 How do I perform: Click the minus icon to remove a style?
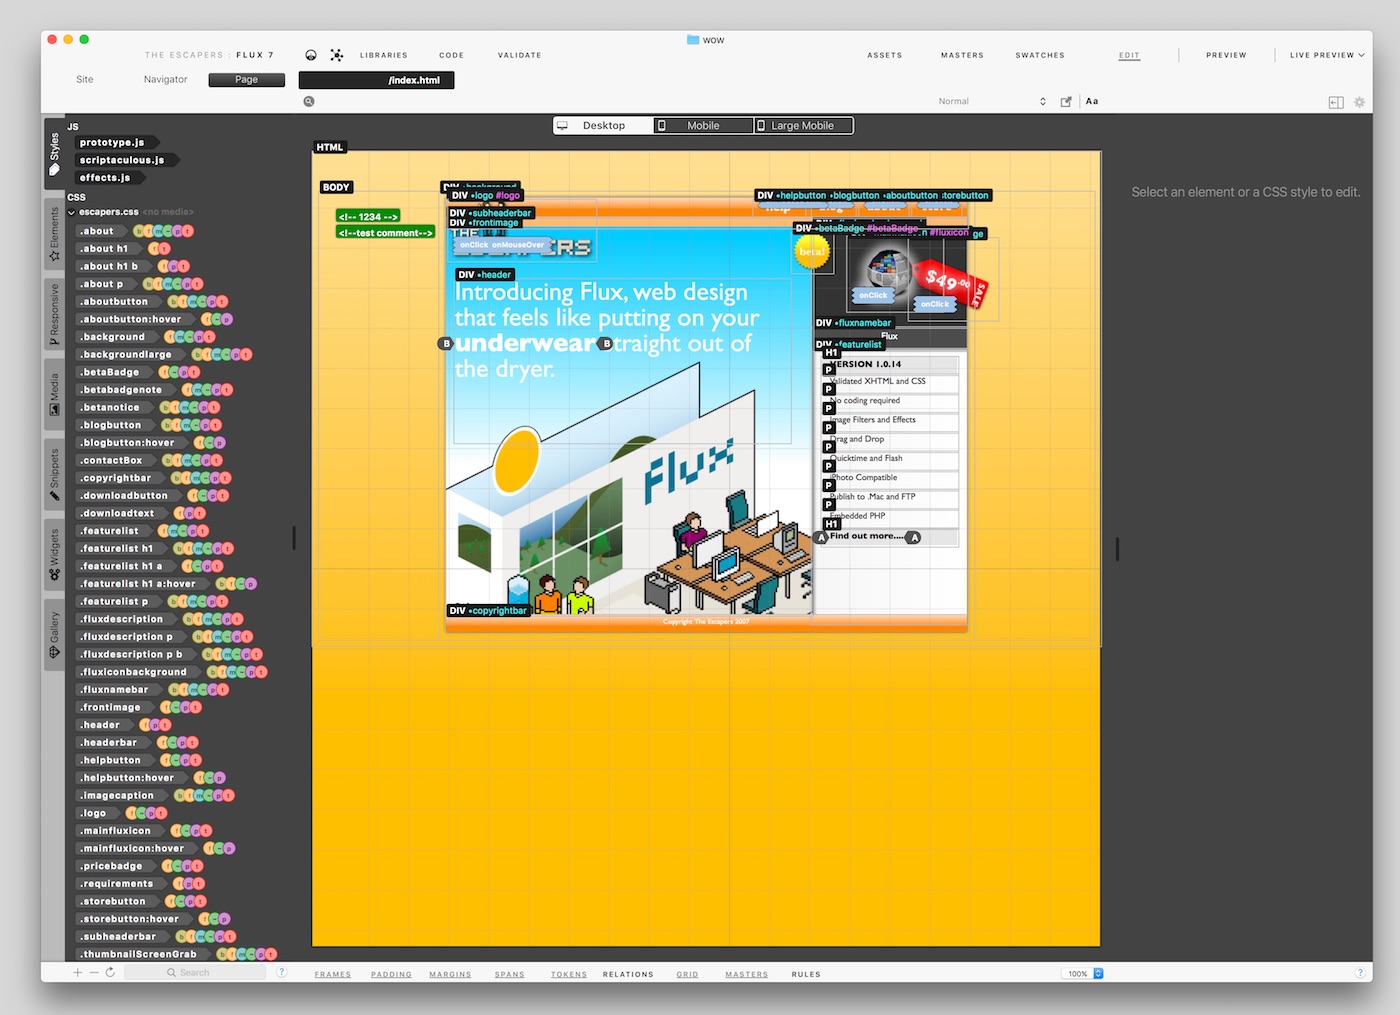click(94, 972)
